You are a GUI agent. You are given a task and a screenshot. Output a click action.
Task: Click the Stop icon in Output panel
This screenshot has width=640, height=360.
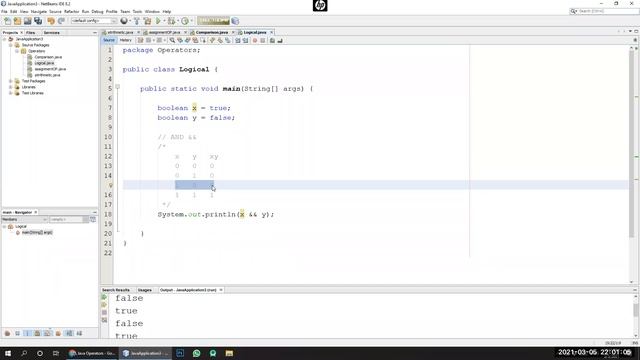coord(104,313)
